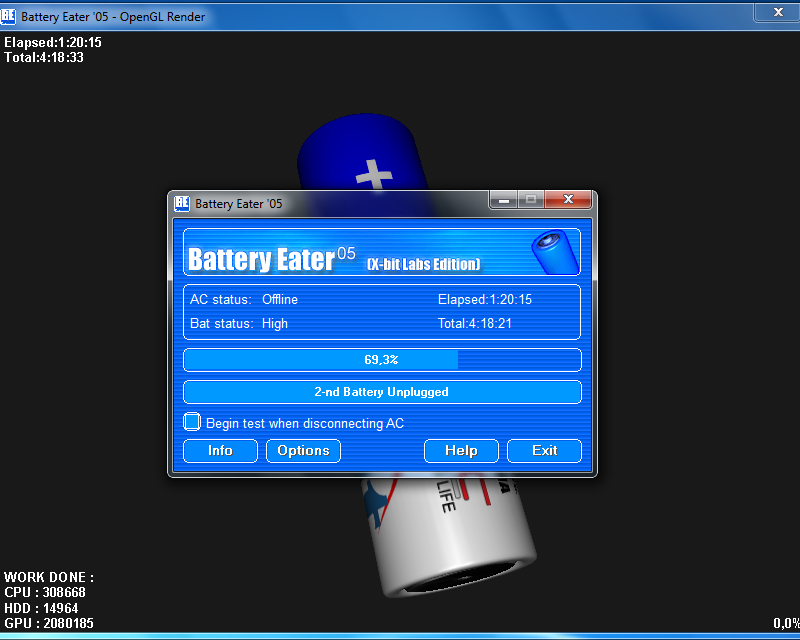
Task: Open the Info panel
Action: click(220, 451)
